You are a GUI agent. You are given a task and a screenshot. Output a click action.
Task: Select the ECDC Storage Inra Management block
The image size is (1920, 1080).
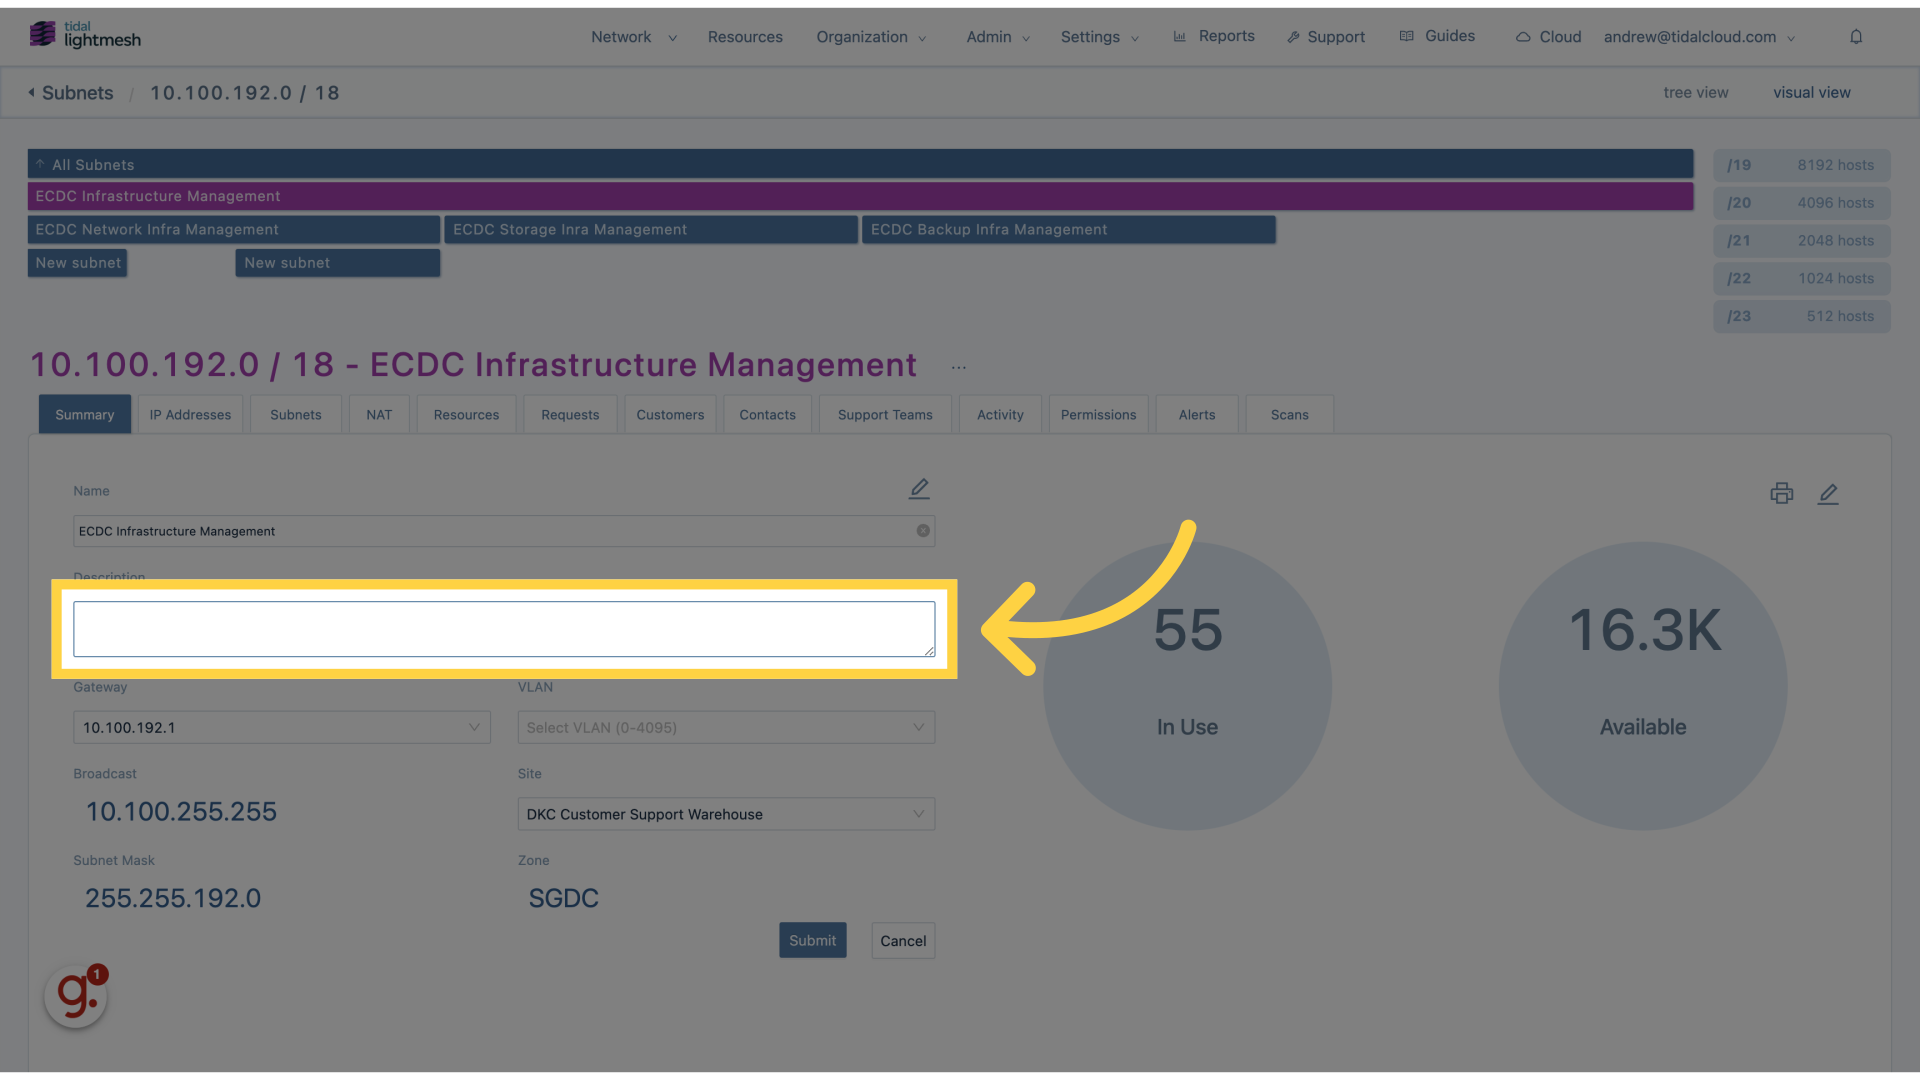point(650,230)
